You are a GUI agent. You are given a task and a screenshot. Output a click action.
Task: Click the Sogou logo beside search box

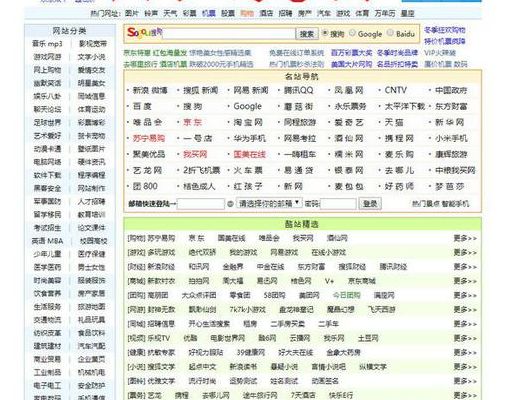[144, 33]
